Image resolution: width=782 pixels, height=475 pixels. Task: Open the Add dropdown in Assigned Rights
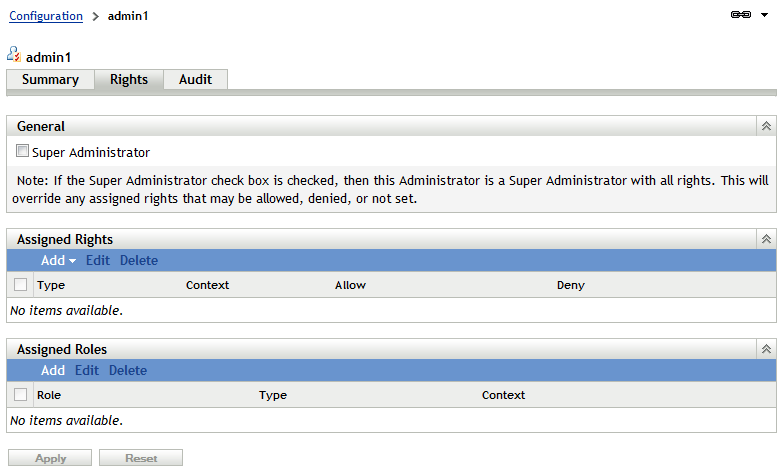click(x=58, y=261)
